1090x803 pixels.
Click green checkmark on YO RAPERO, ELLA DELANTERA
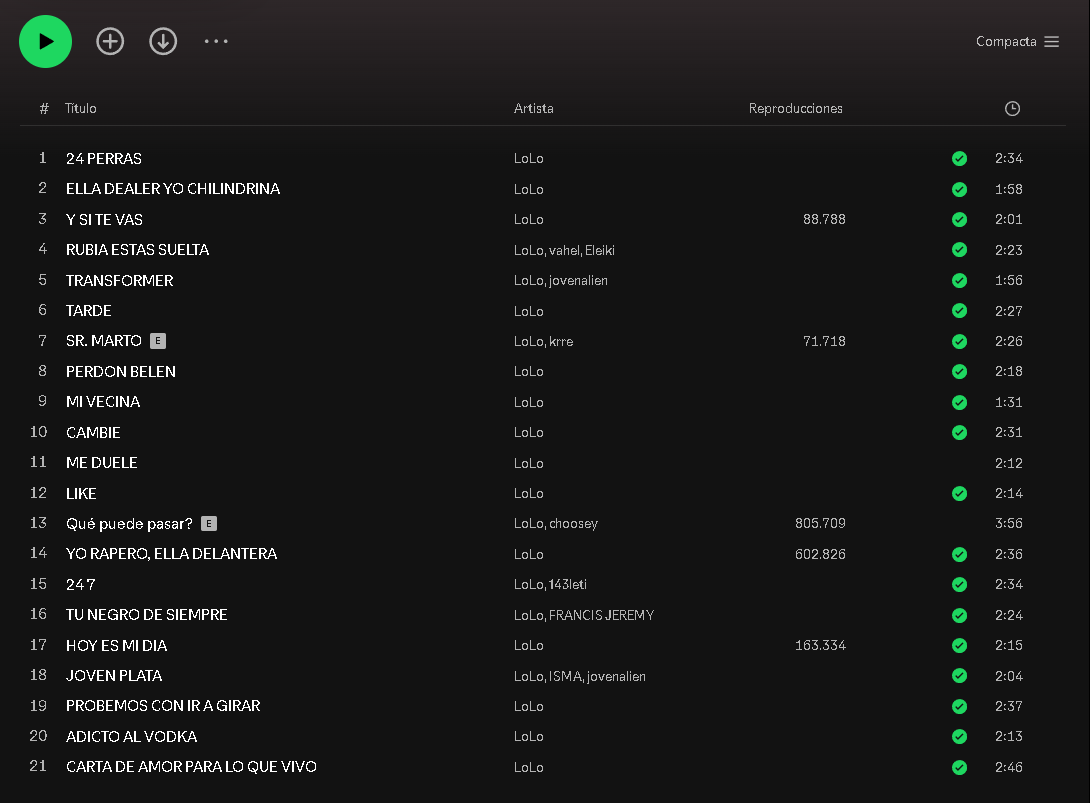click(959, 554)
